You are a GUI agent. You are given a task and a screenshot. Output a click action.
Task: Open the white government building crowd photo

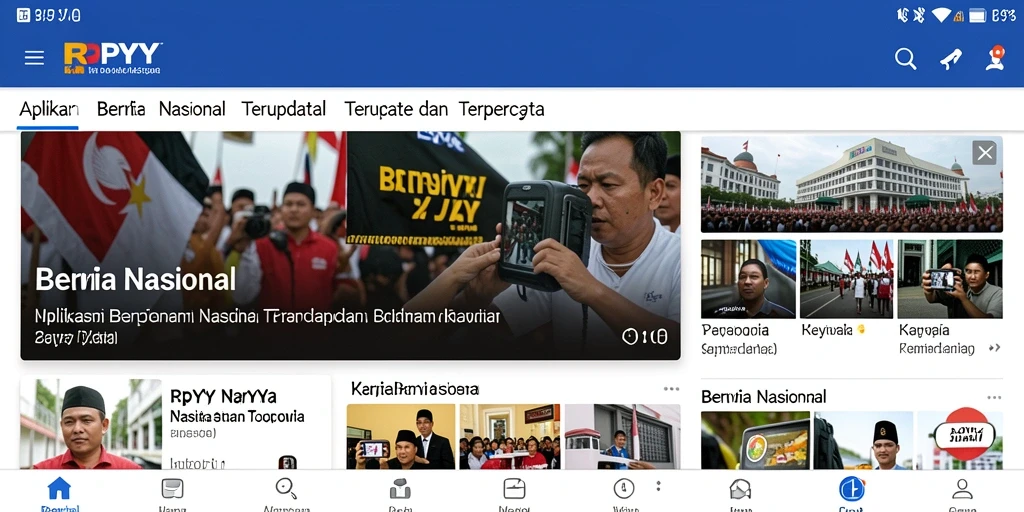pyautogui.click(x=852, y=184)
